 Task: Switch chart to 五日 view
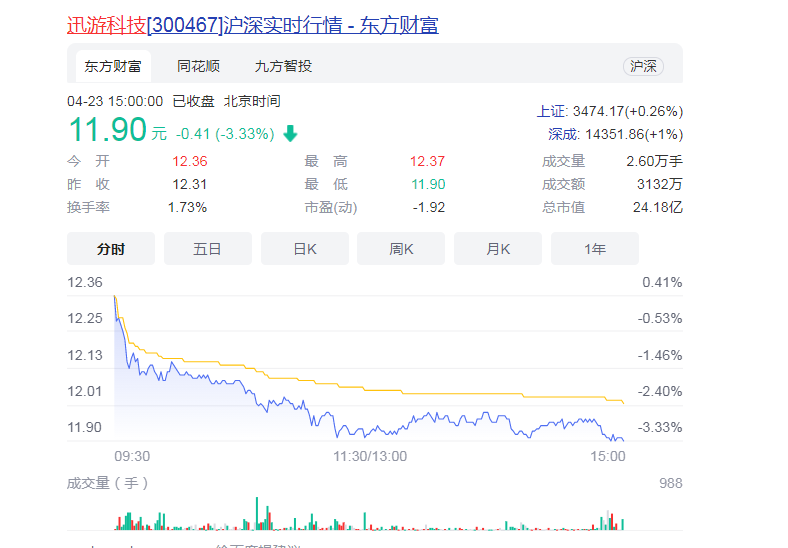(x=207, y=249)
